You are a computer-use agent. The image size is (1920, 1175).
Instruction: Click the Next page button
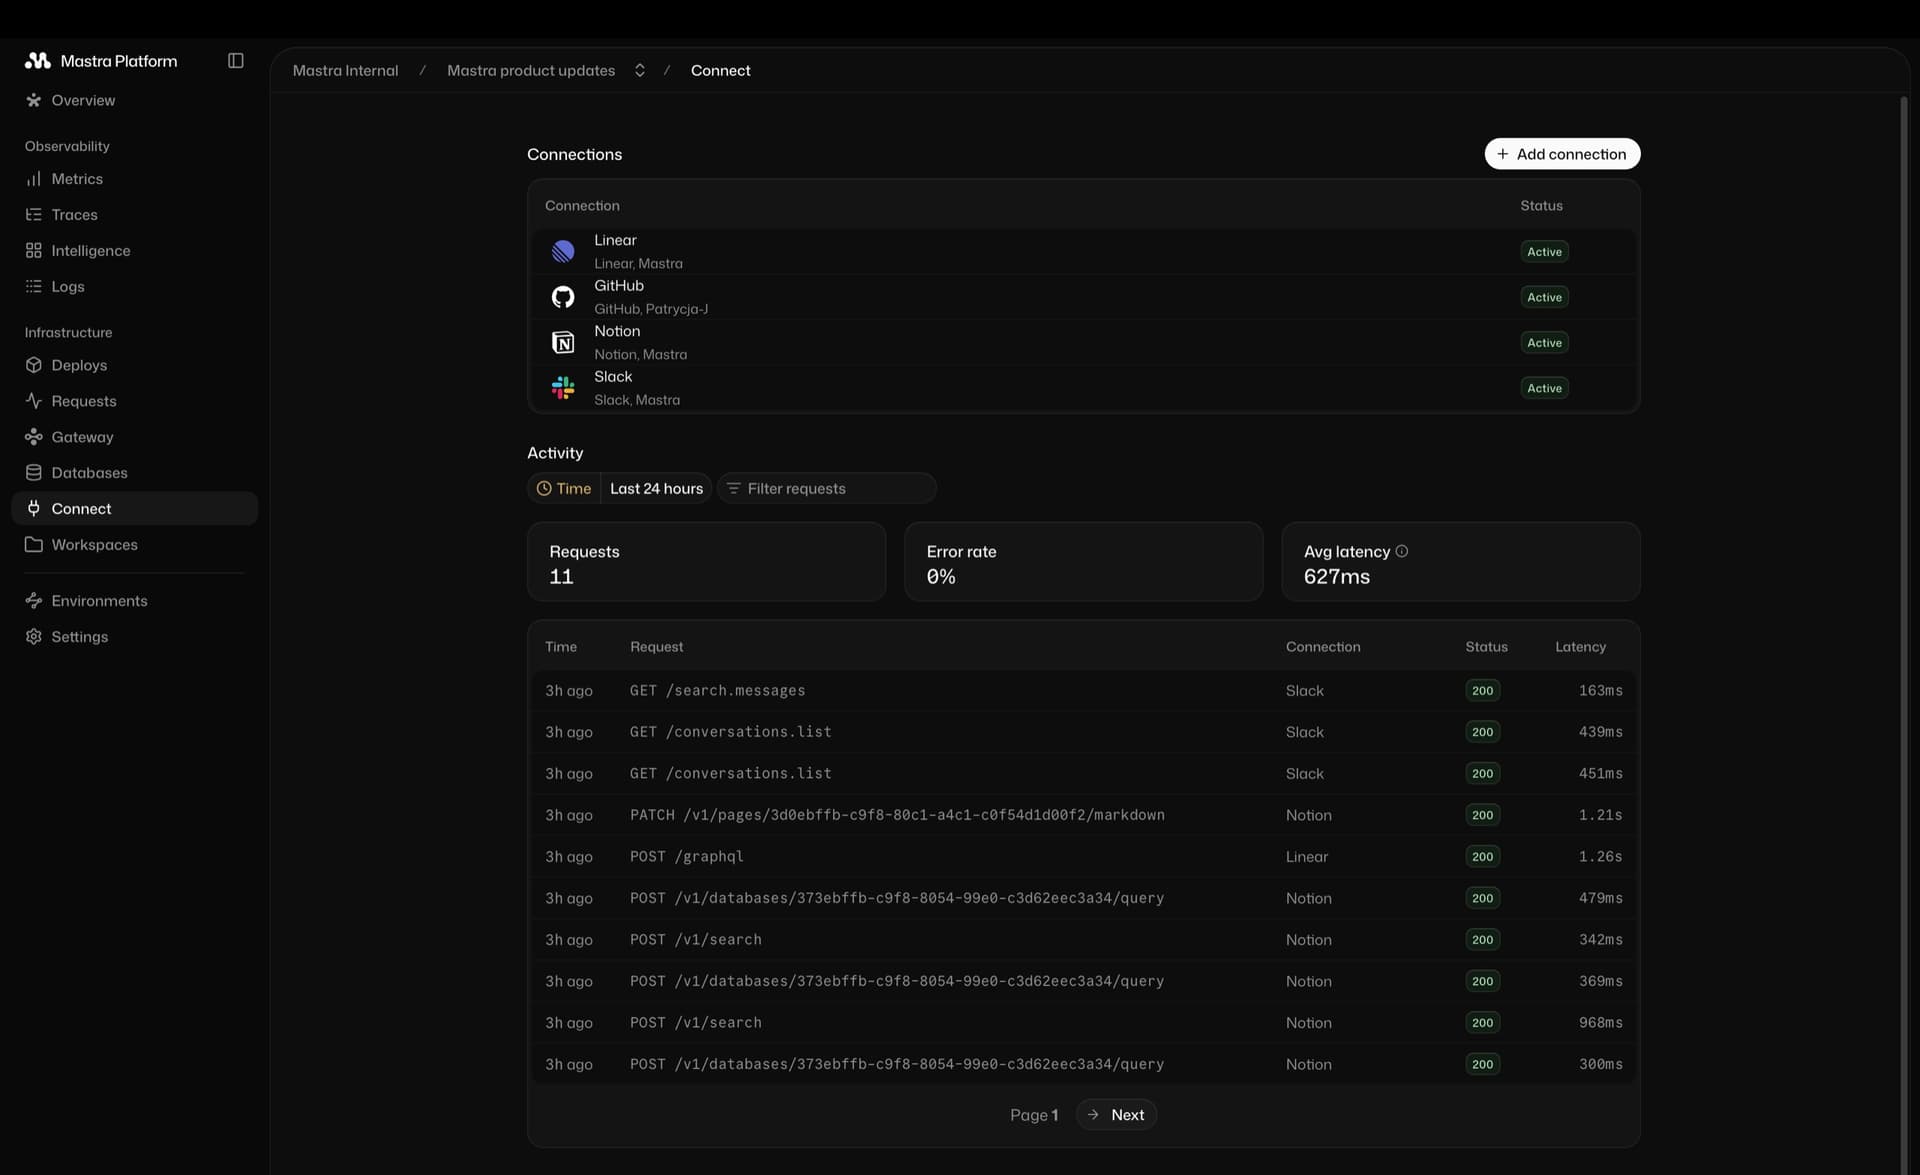[1116, 1115]
